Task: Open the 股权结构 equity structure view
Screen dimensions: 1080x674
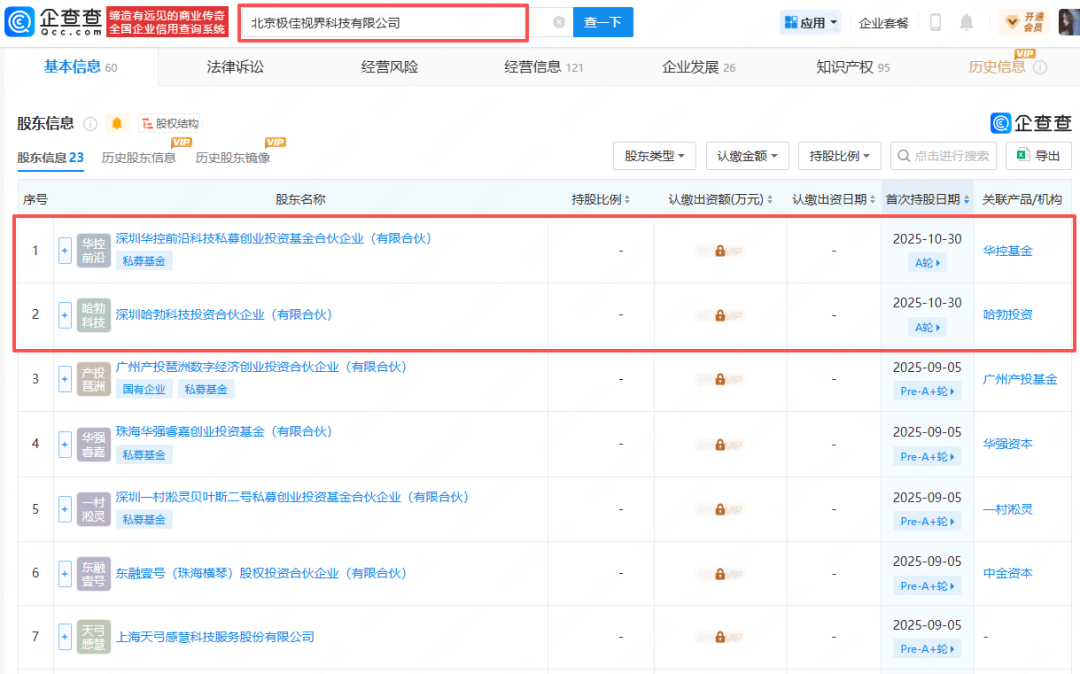Action: [170, 123]
